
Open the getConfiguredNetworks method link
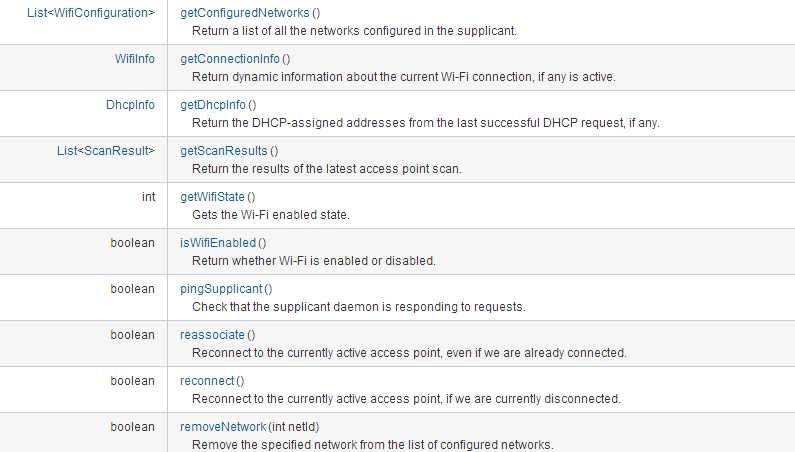click(x=244, y=13)
